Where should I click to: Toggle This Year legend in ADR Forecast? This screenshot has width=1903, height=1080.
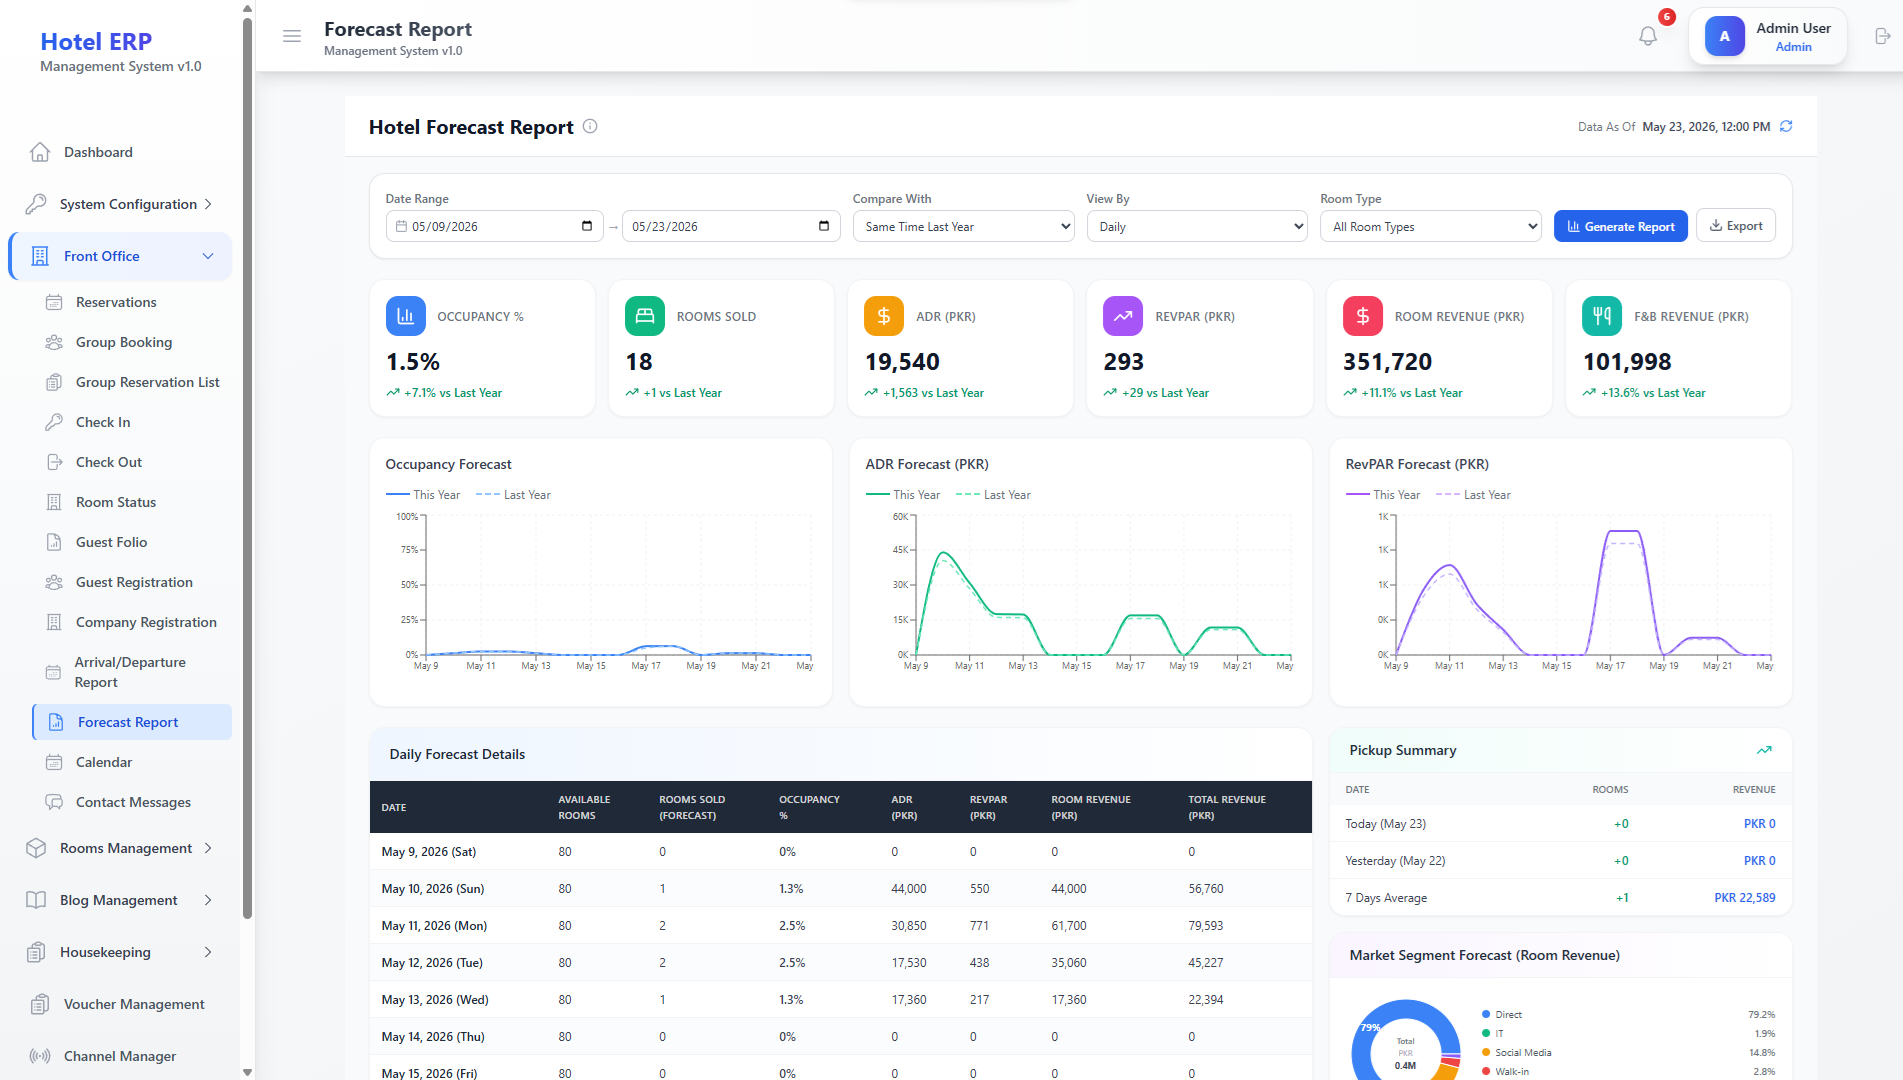coord(903,495)
